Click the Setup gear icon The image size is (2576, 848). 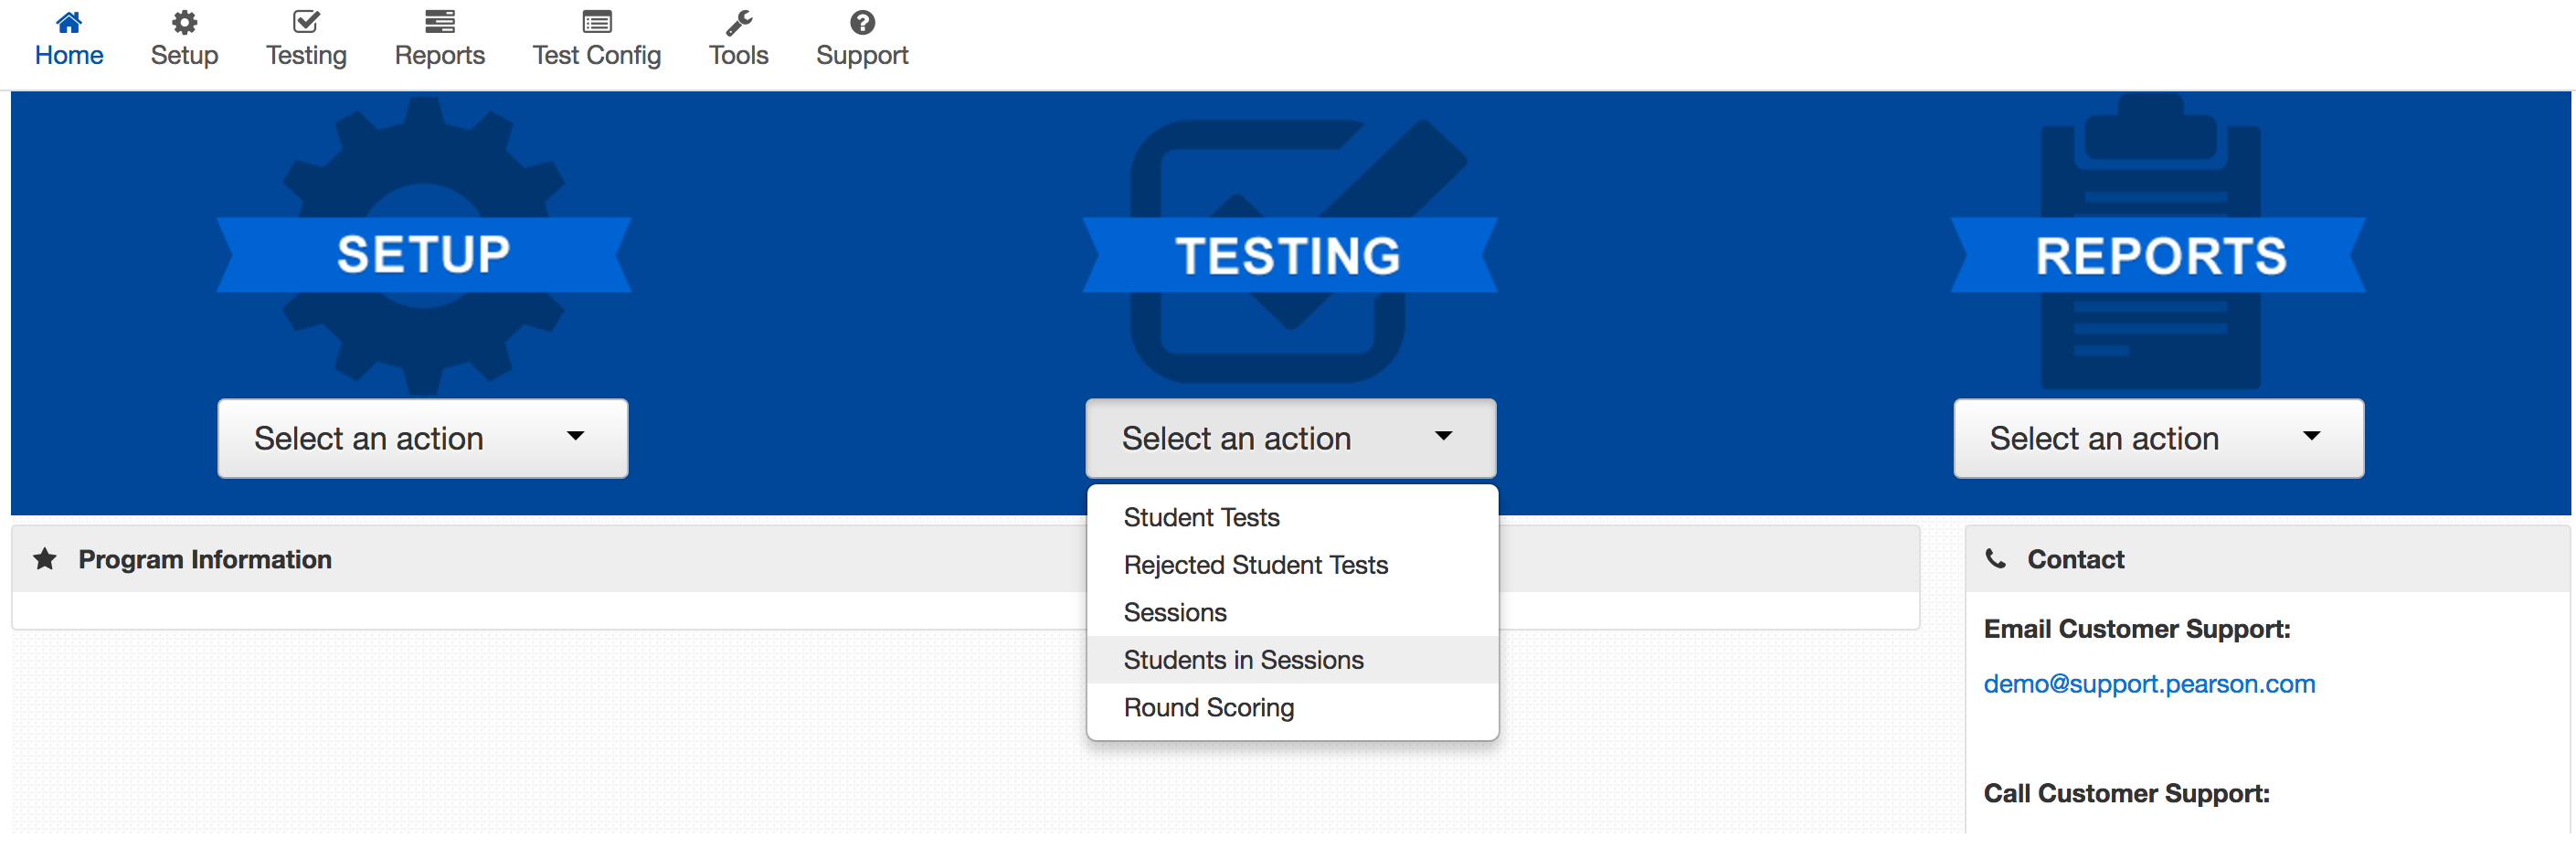click(x=184, y=22)
